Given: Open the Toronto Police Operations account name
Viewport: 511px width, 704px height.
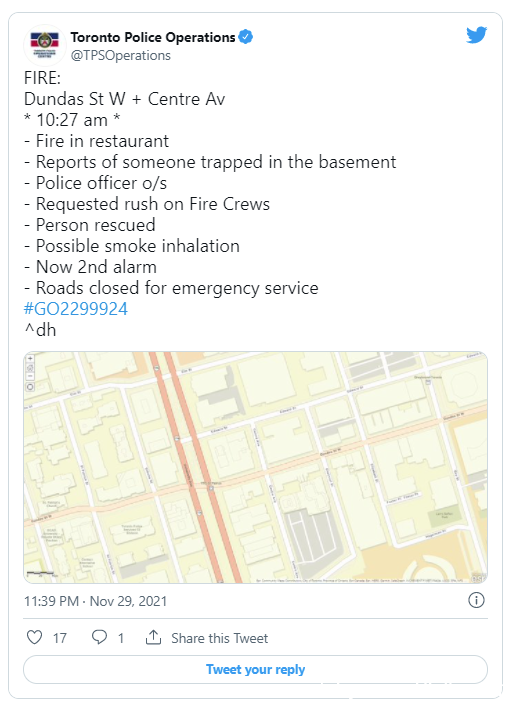Looking at the screenshot, I should pos(153,37).
